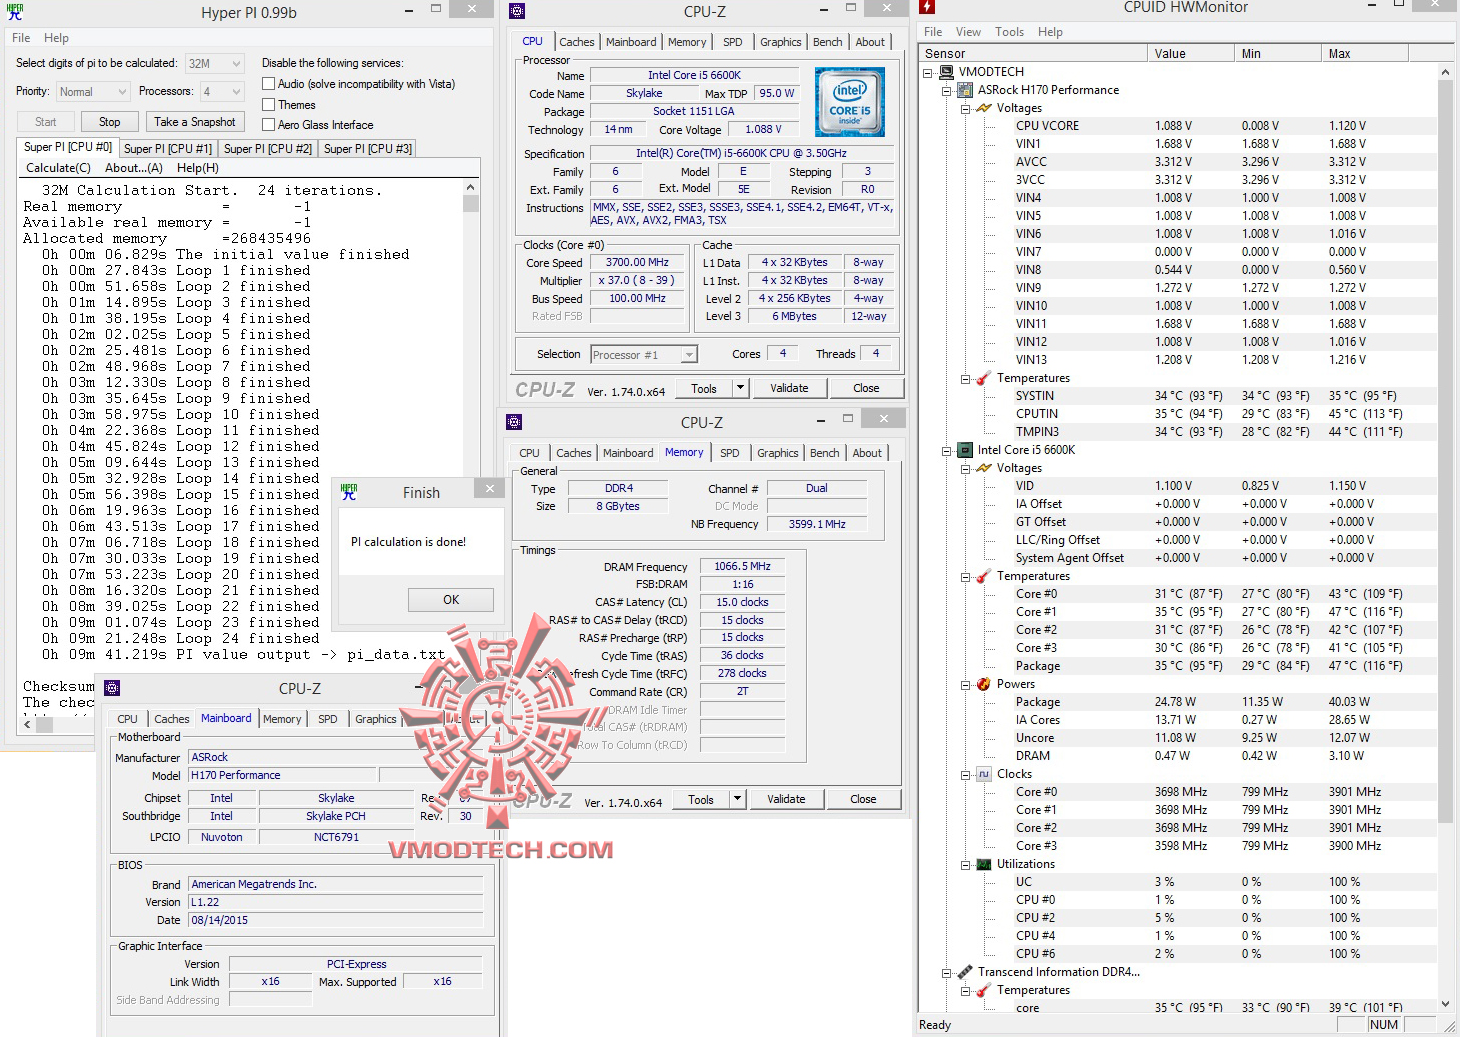Select the ASRock H170 Performance motherboard icon
Screen dimensions: 1460x1037
(965, 90)
